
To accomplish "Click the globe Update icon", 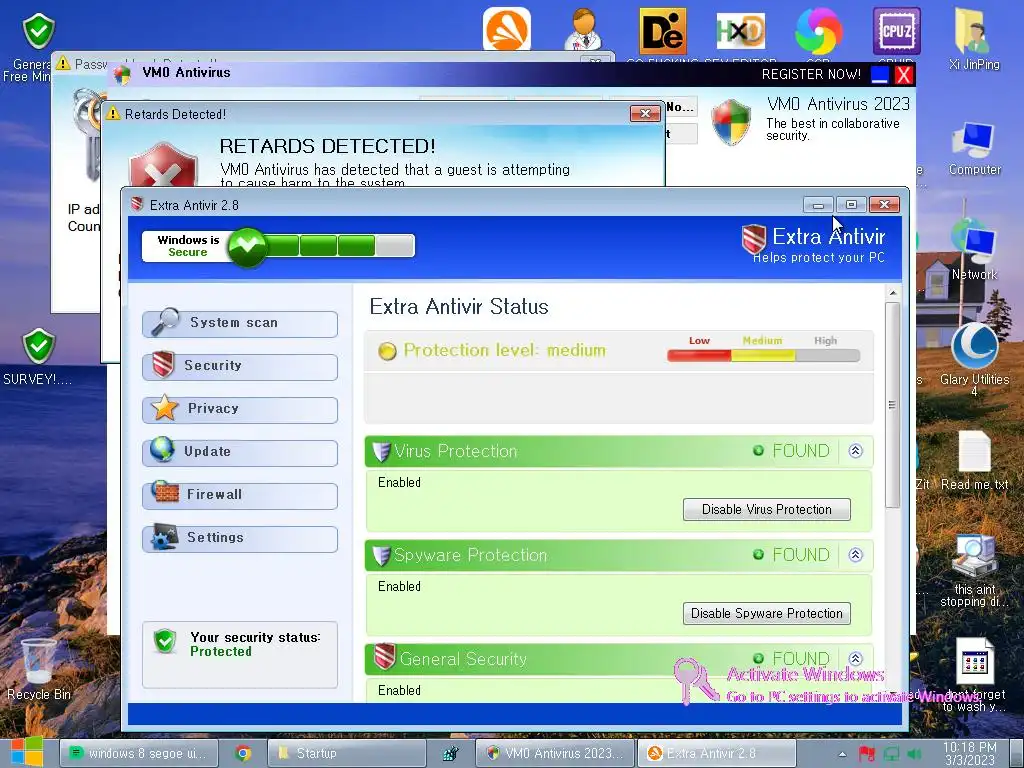I will [162, 449].
